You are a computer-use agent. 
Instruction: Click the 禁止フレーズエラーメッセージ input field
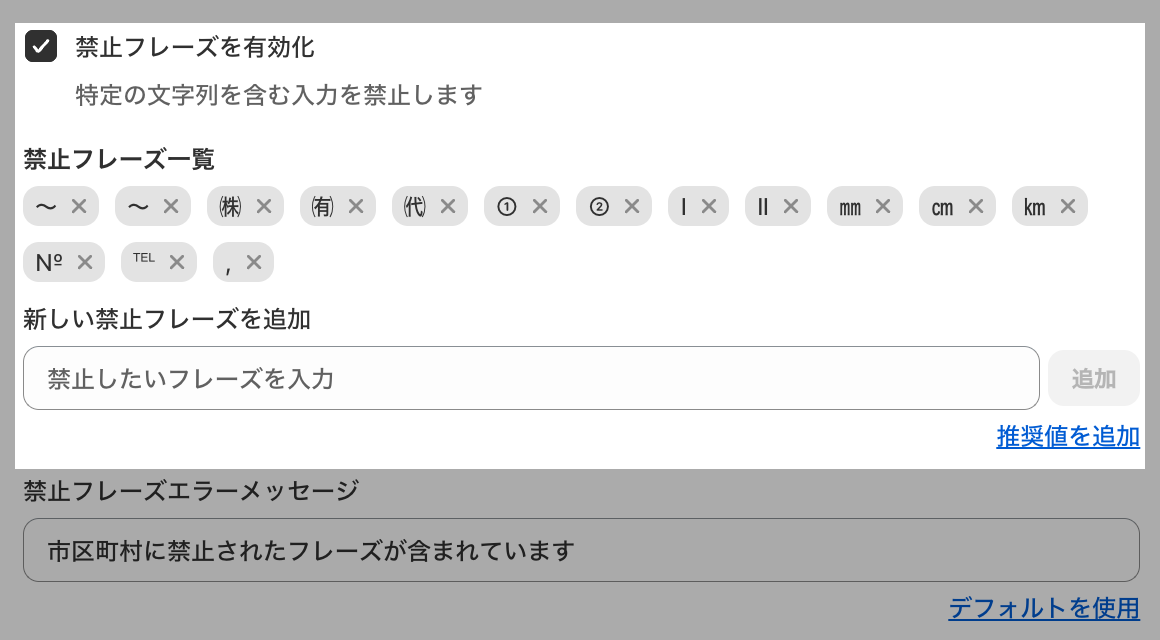tap(581, 550)
